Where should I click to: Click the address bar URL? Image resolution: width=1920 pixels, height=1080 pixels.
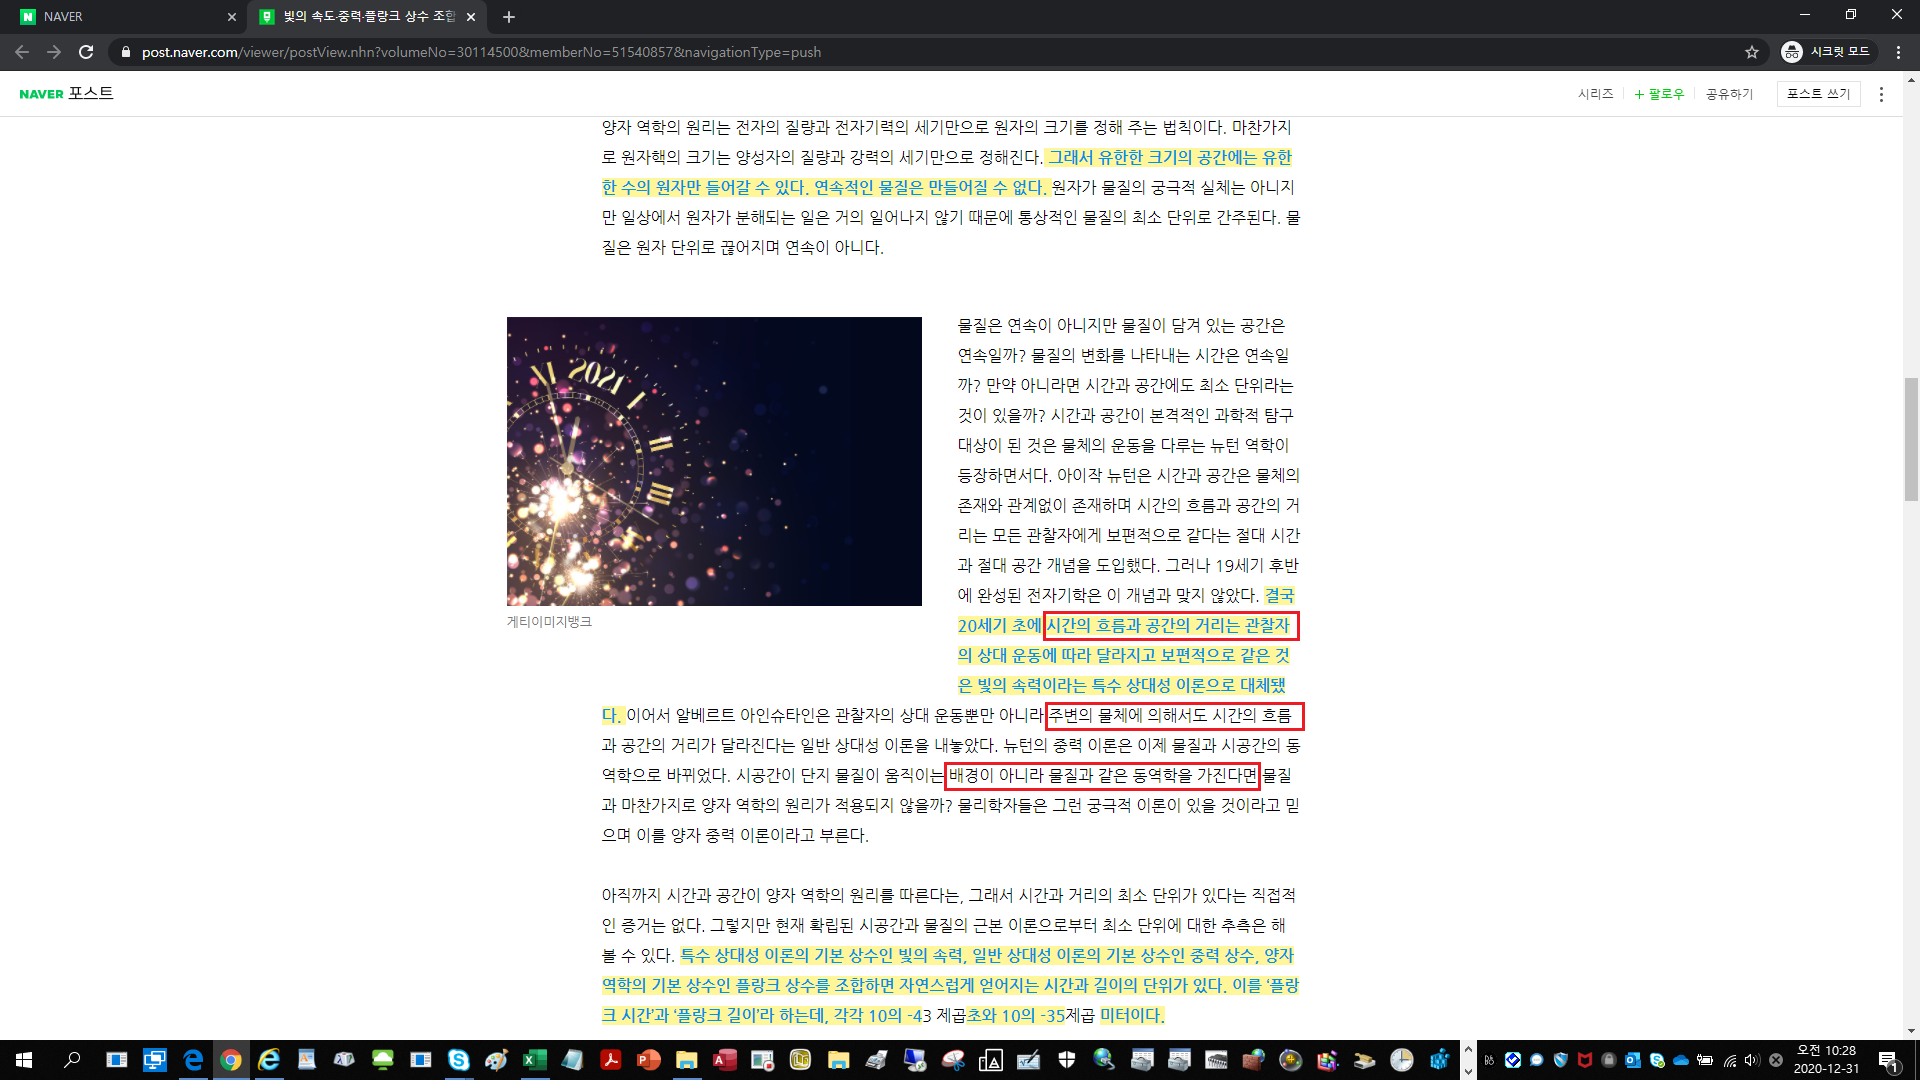click(481, 52)
